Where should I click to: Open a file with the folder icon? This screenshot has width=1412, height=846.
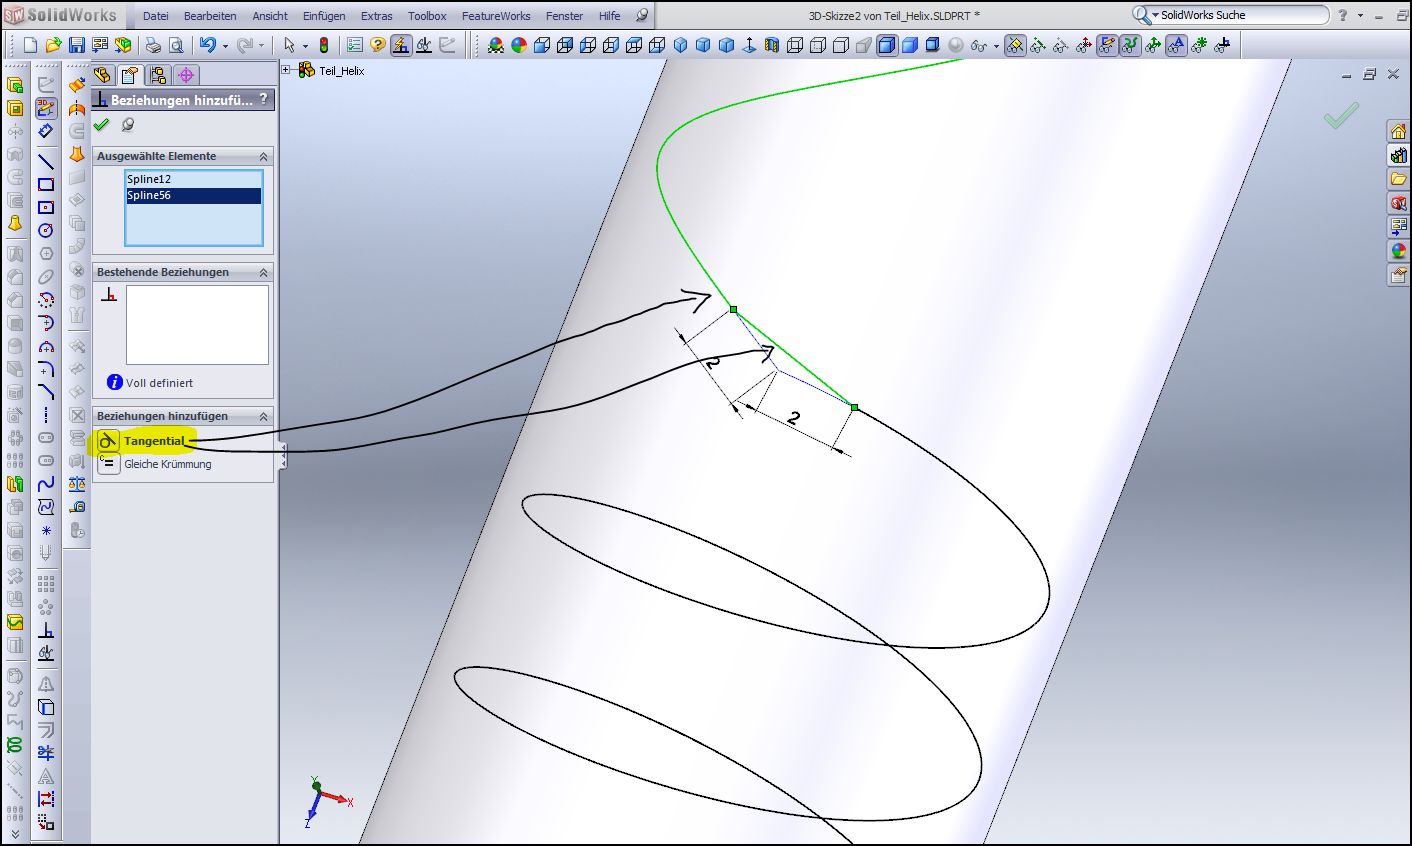[53, 45]
